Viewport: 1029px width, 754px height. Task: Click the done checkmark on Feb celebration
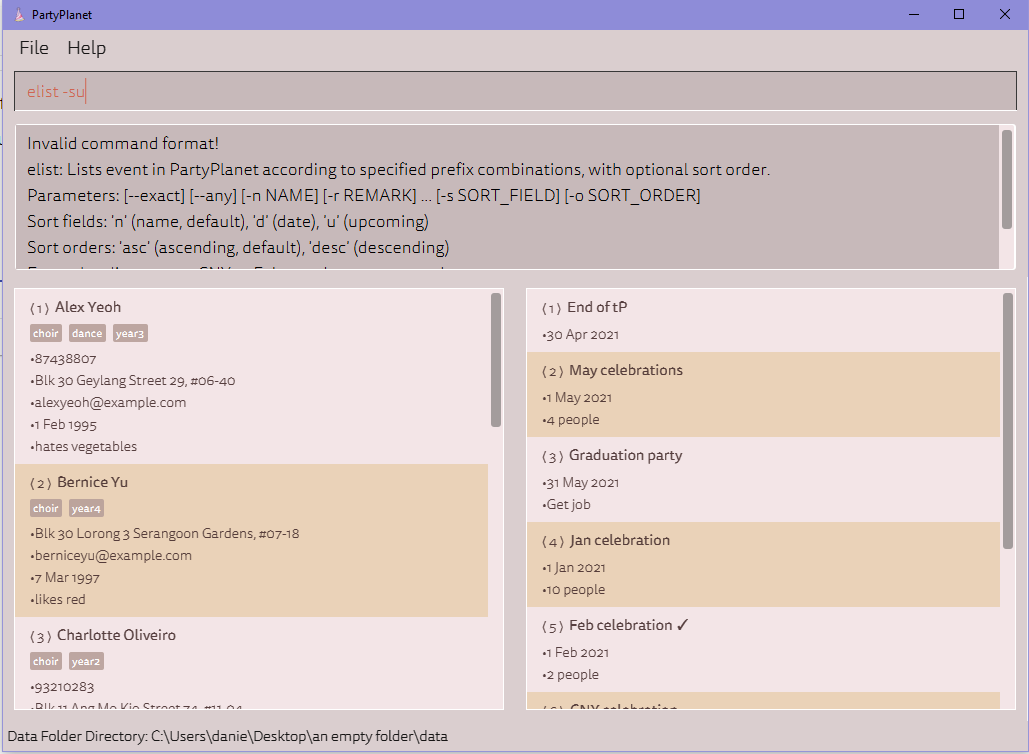click(x=682, y=625)
